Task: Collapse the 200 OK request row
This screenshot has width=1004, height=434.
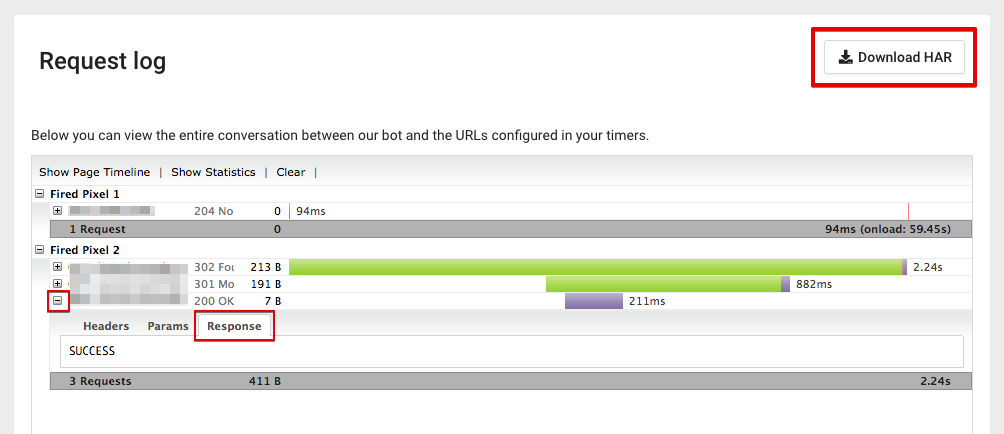Action: 57,299
